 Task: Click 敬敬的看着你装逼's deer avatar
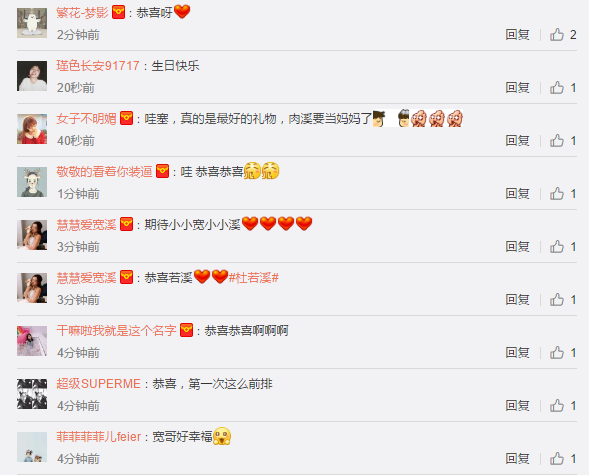click(32, 182)
